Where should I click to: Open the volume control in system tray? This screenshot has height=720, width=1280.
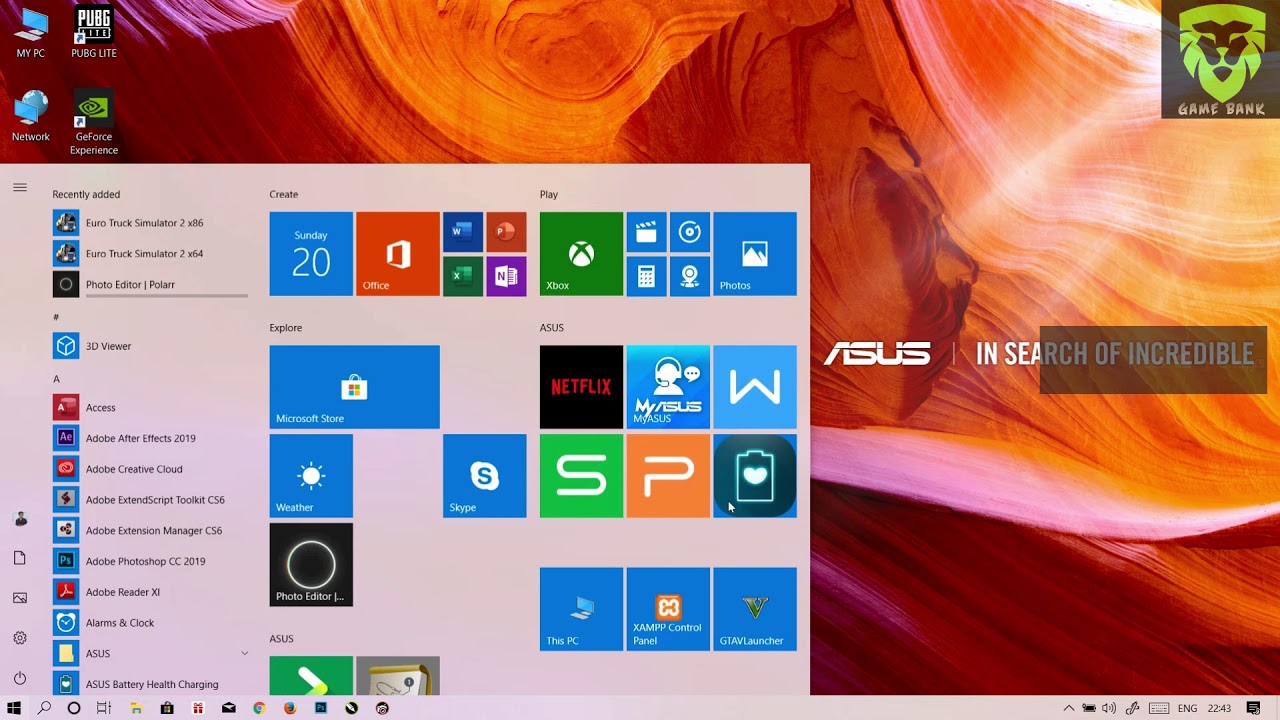[x=1109, y=708]
